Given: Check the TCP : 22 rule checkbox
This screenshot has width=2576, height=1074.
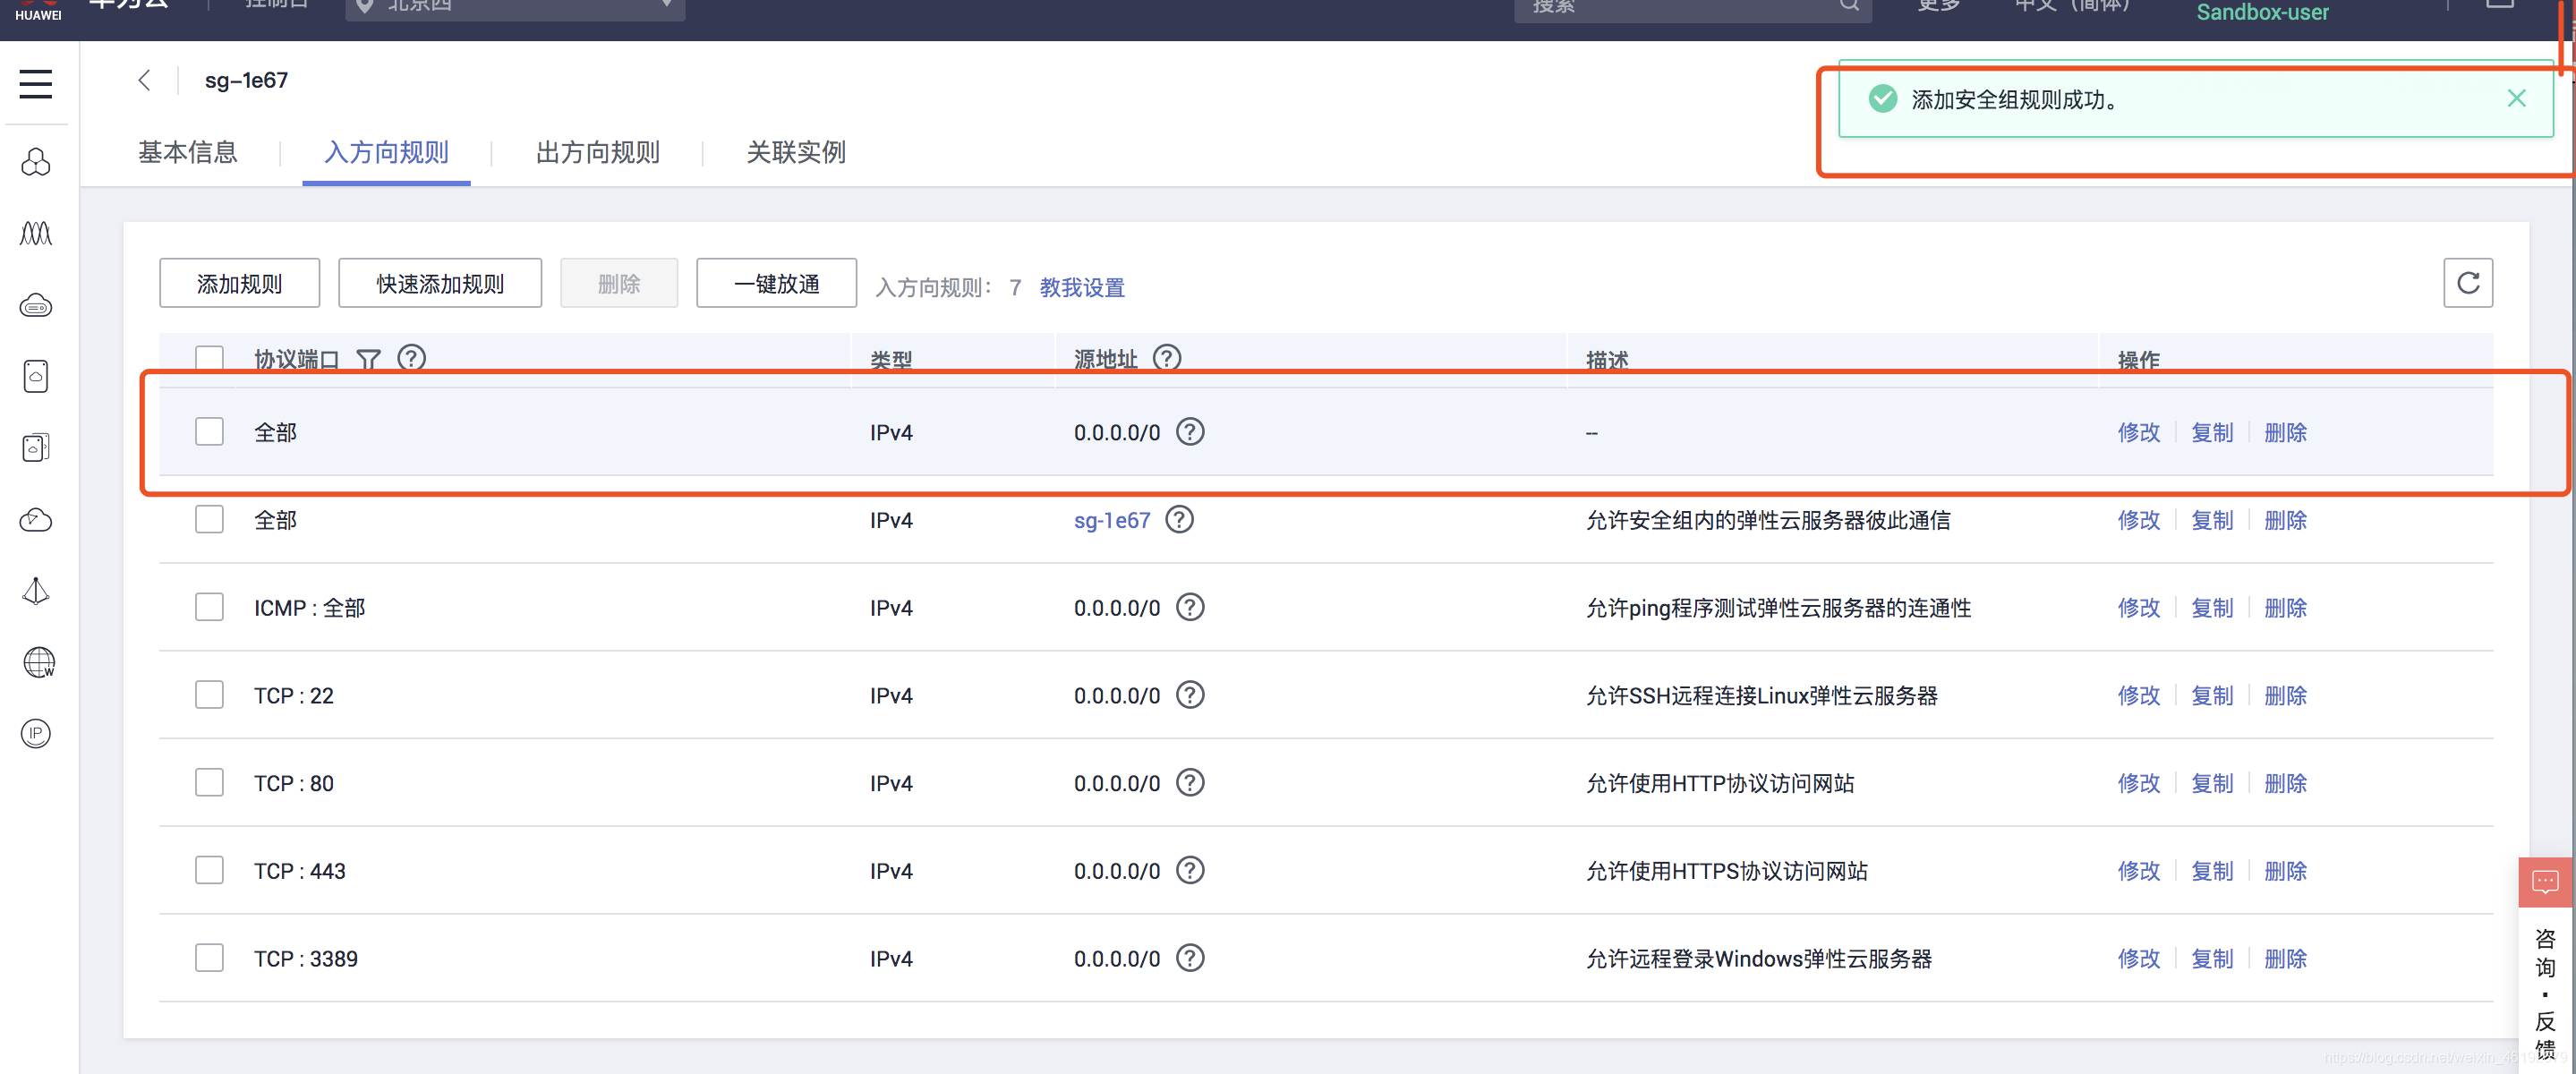Looking at the screenshot, I should click(x=209, y=694).
